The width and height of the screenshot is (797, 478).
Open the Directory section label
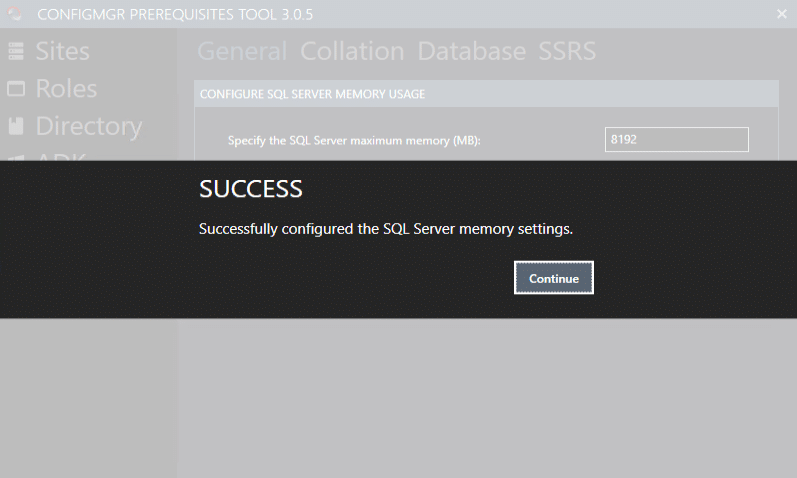[x=88, y=126]
